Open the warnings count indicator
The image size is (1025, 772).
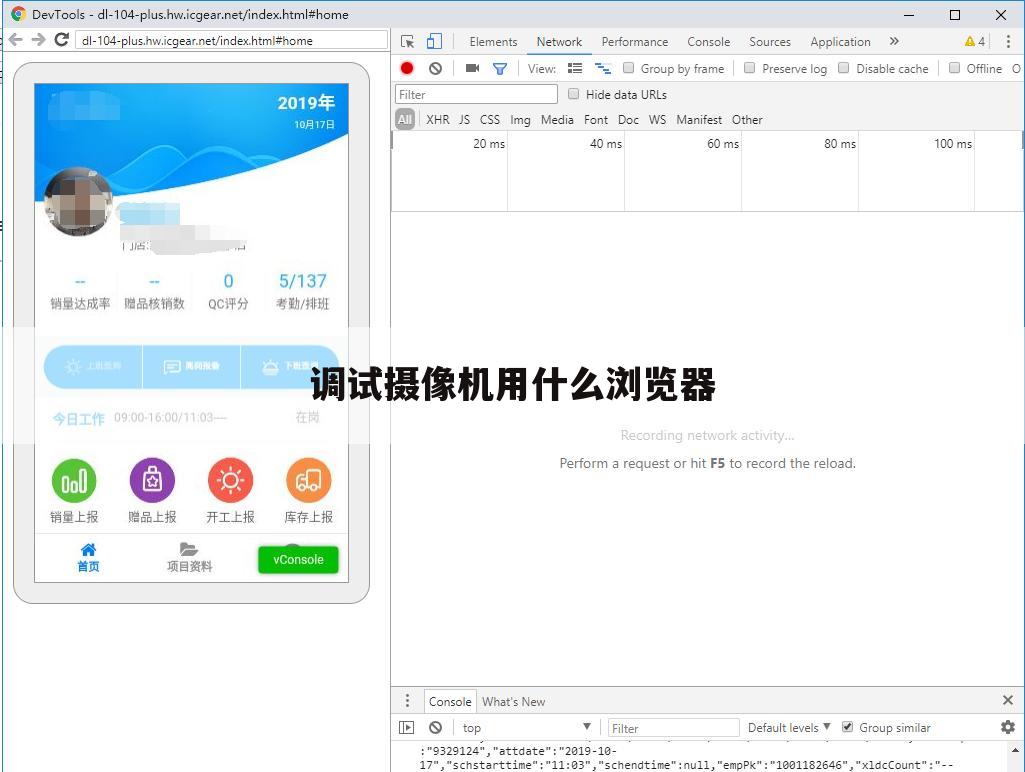coord(975,42)
